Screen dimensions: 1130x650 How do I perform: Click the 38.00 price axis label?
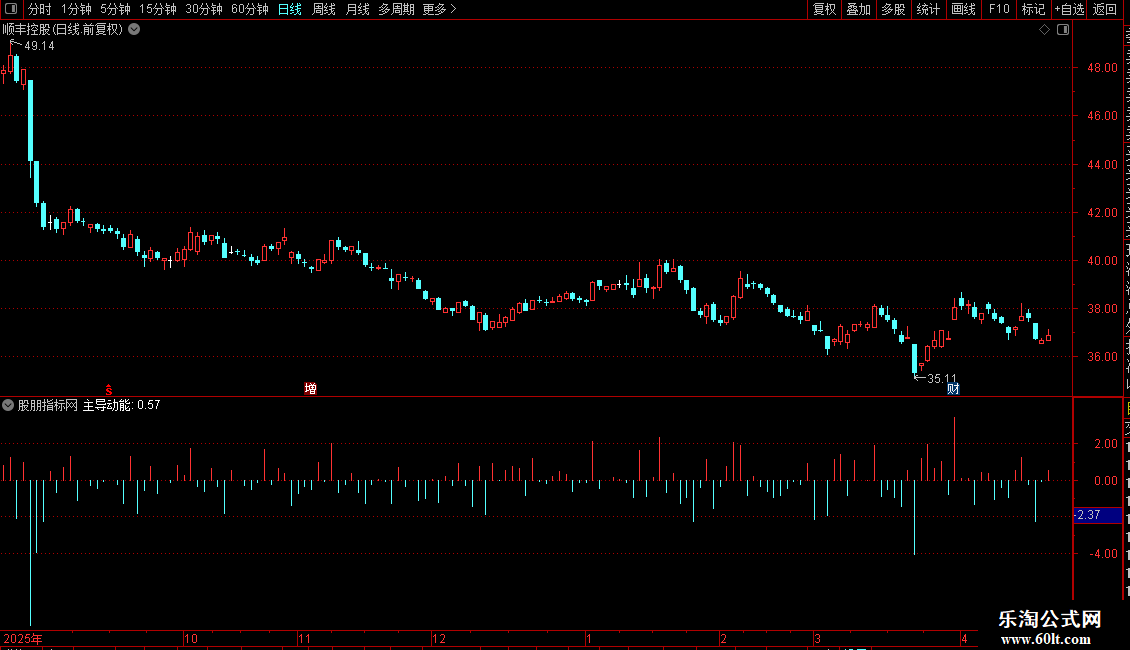pos(1103,308)
